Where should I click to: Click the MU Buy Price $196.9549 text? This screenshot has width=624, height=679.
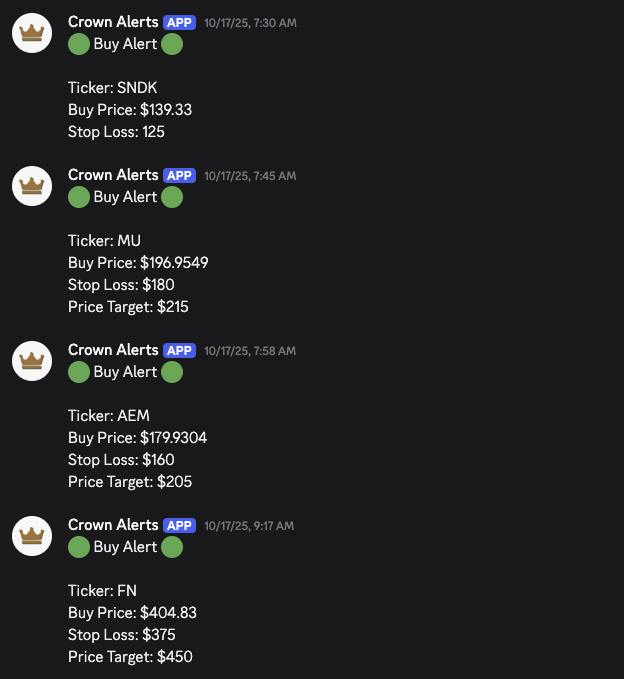pyautogui.click(x=138, y=262)
